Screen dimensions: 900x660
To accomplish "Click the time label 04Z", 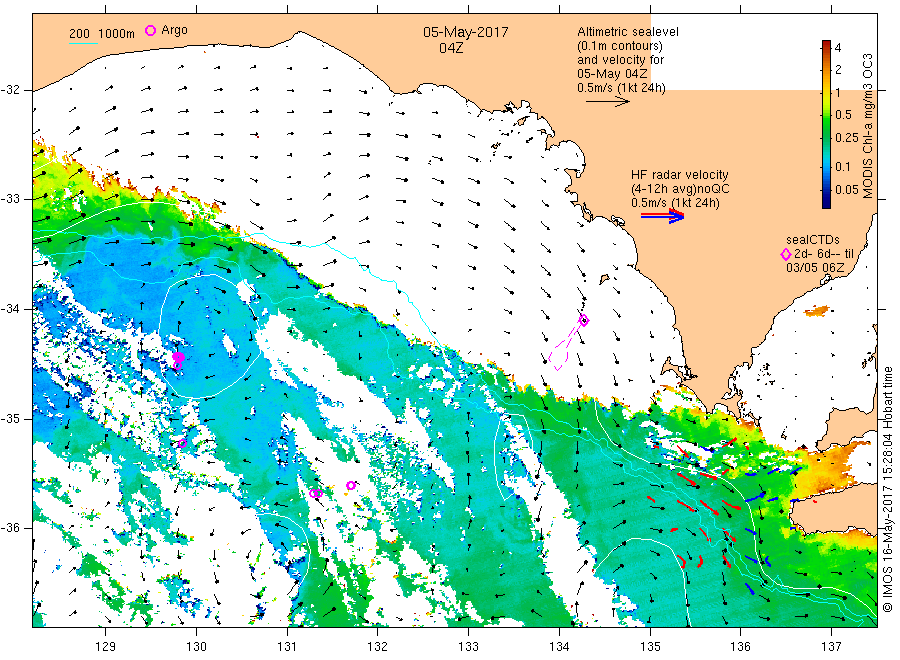I will (x=451, y=48).
